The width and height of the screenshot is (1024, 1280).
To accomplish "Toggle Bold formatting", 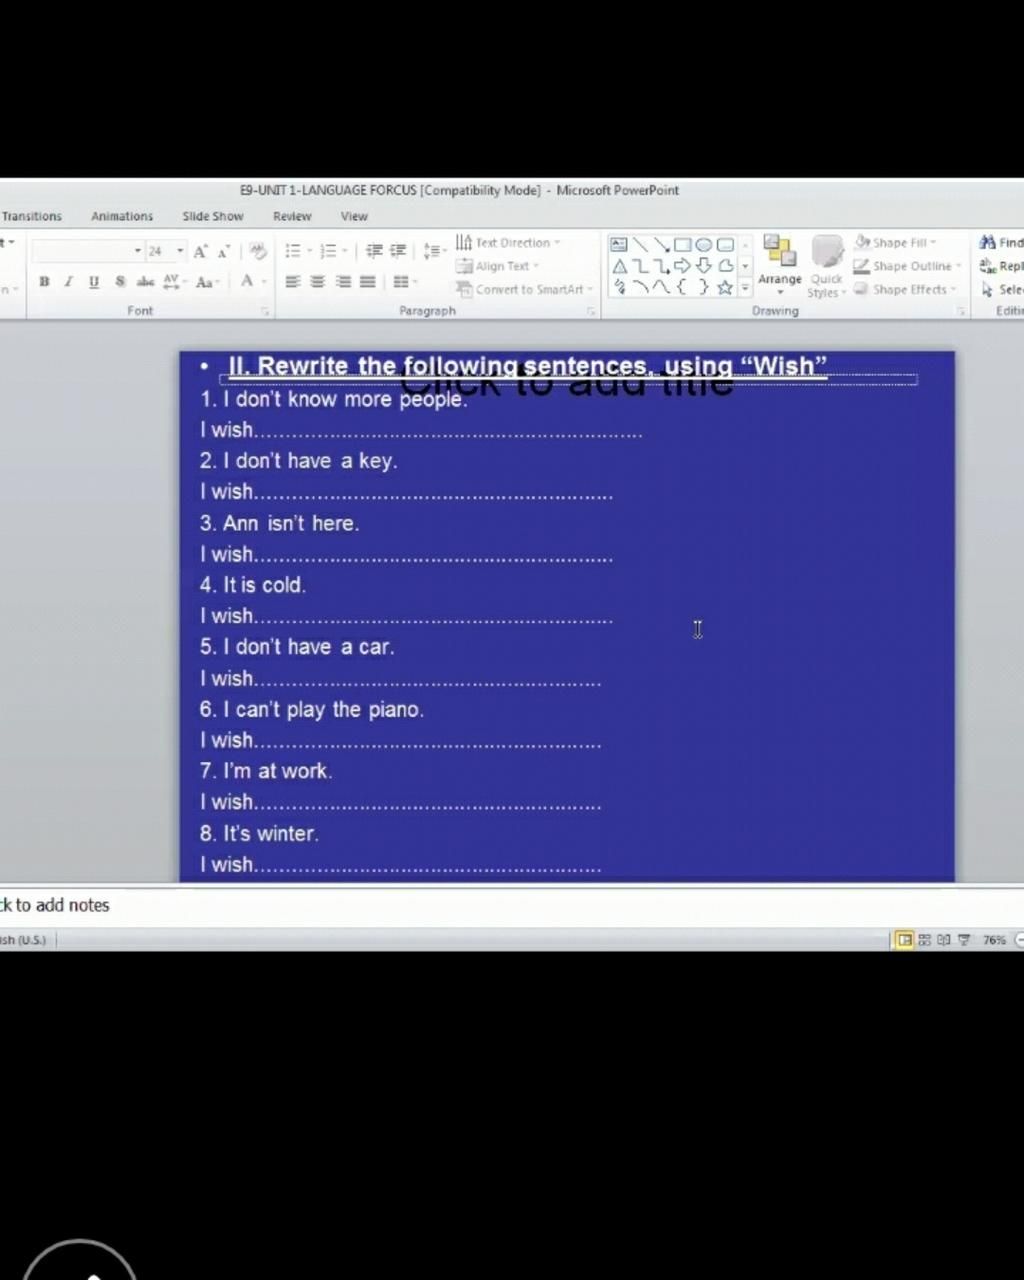I will coord(44,282).
